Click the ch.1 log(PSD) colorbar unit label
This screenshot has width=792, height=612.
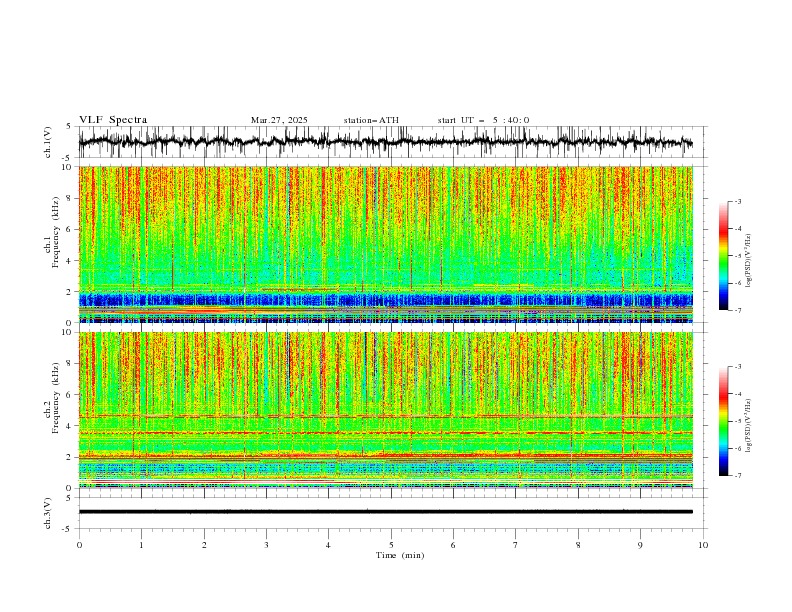click(x=748, y=261)
